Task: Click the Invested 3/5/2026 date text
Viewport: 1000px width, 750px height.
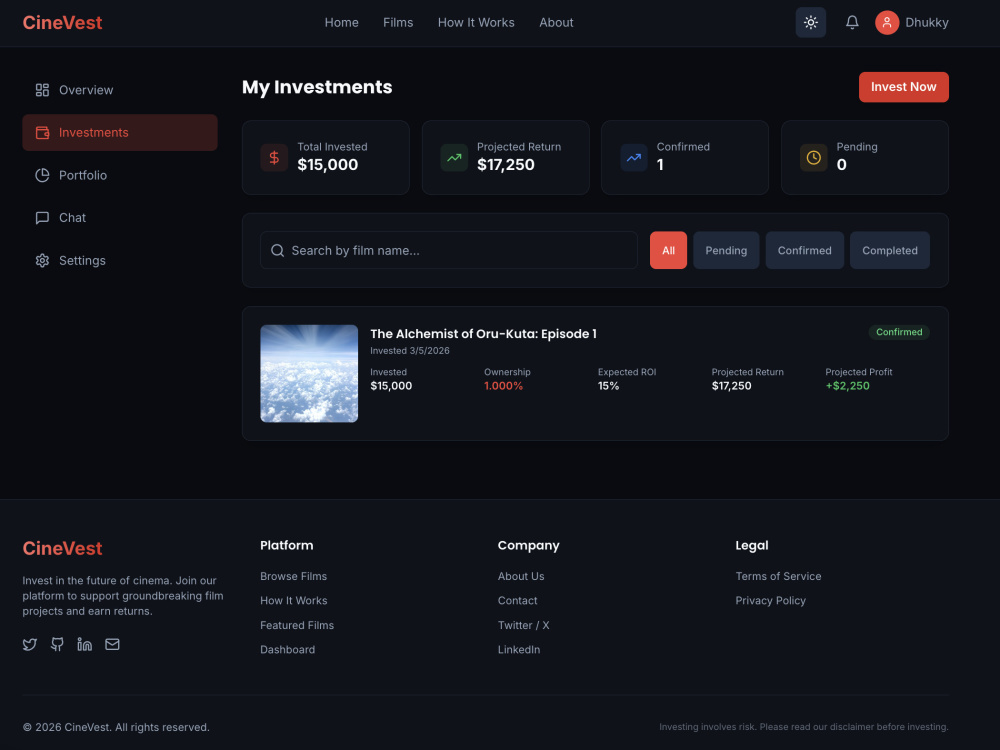Action: 409,351
